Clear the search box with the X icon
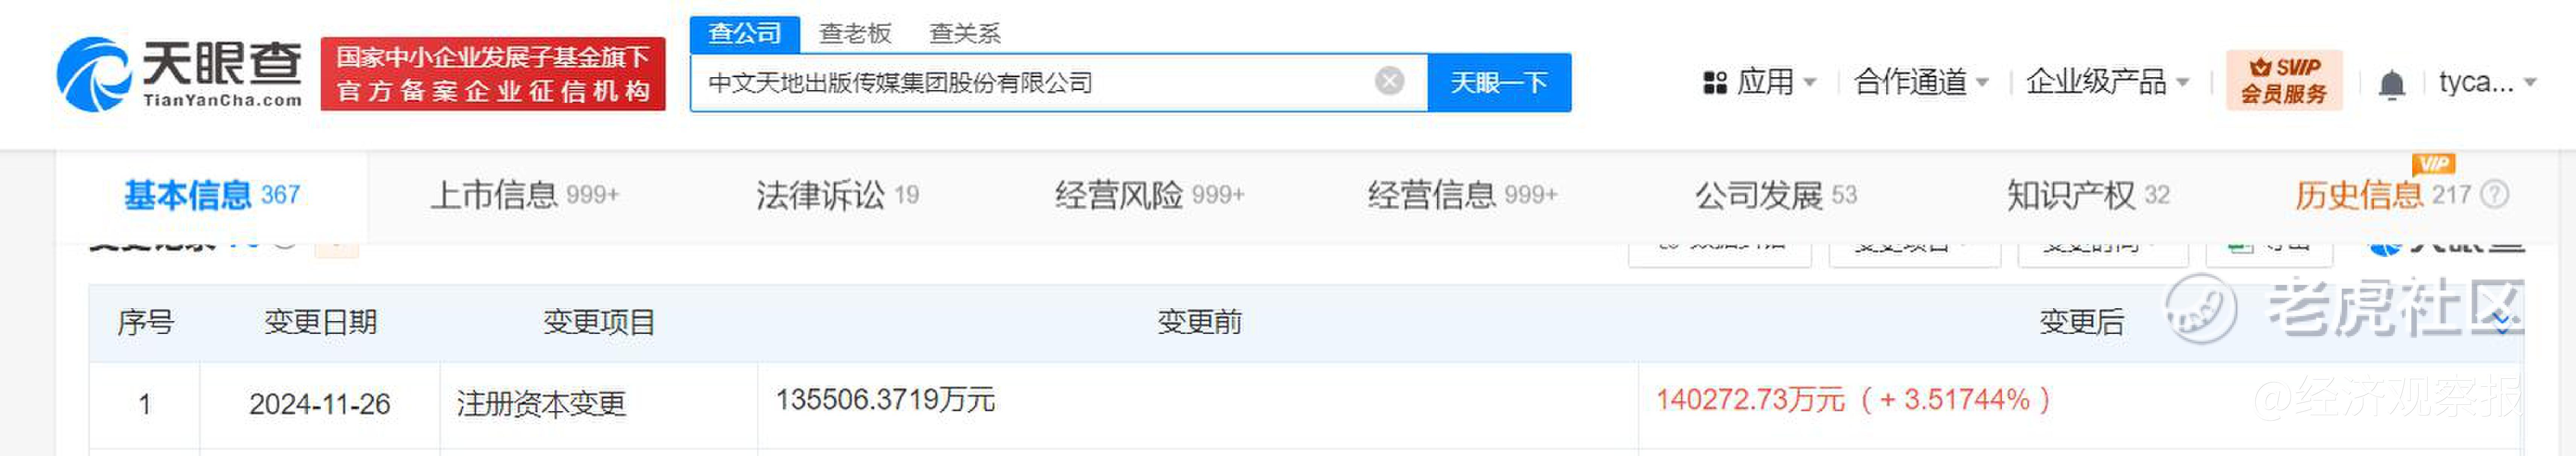Screen dimensions: 2576x456 point(1389,81)
